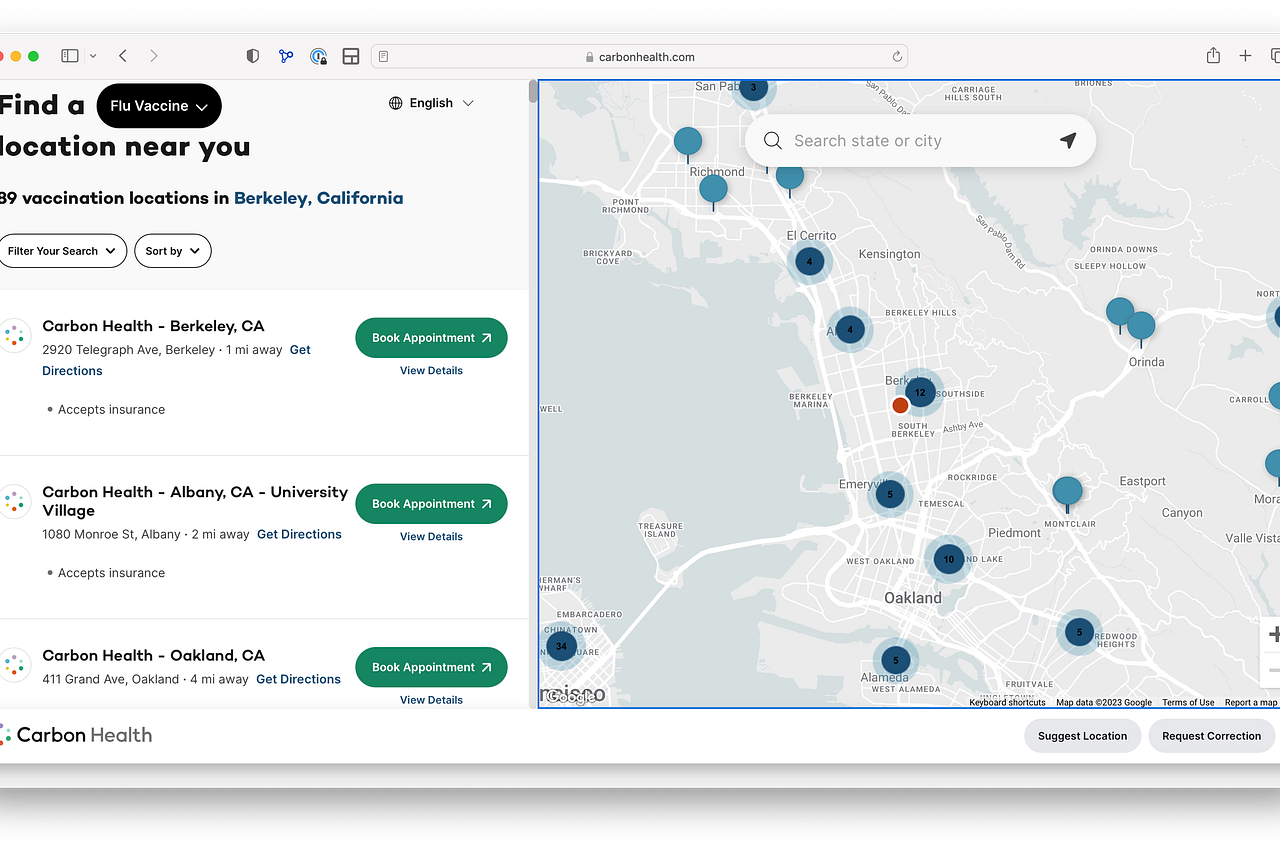Get Directions to 1080 Monroe St
This screenshot has width=1280, height=853.
point(299,534)
